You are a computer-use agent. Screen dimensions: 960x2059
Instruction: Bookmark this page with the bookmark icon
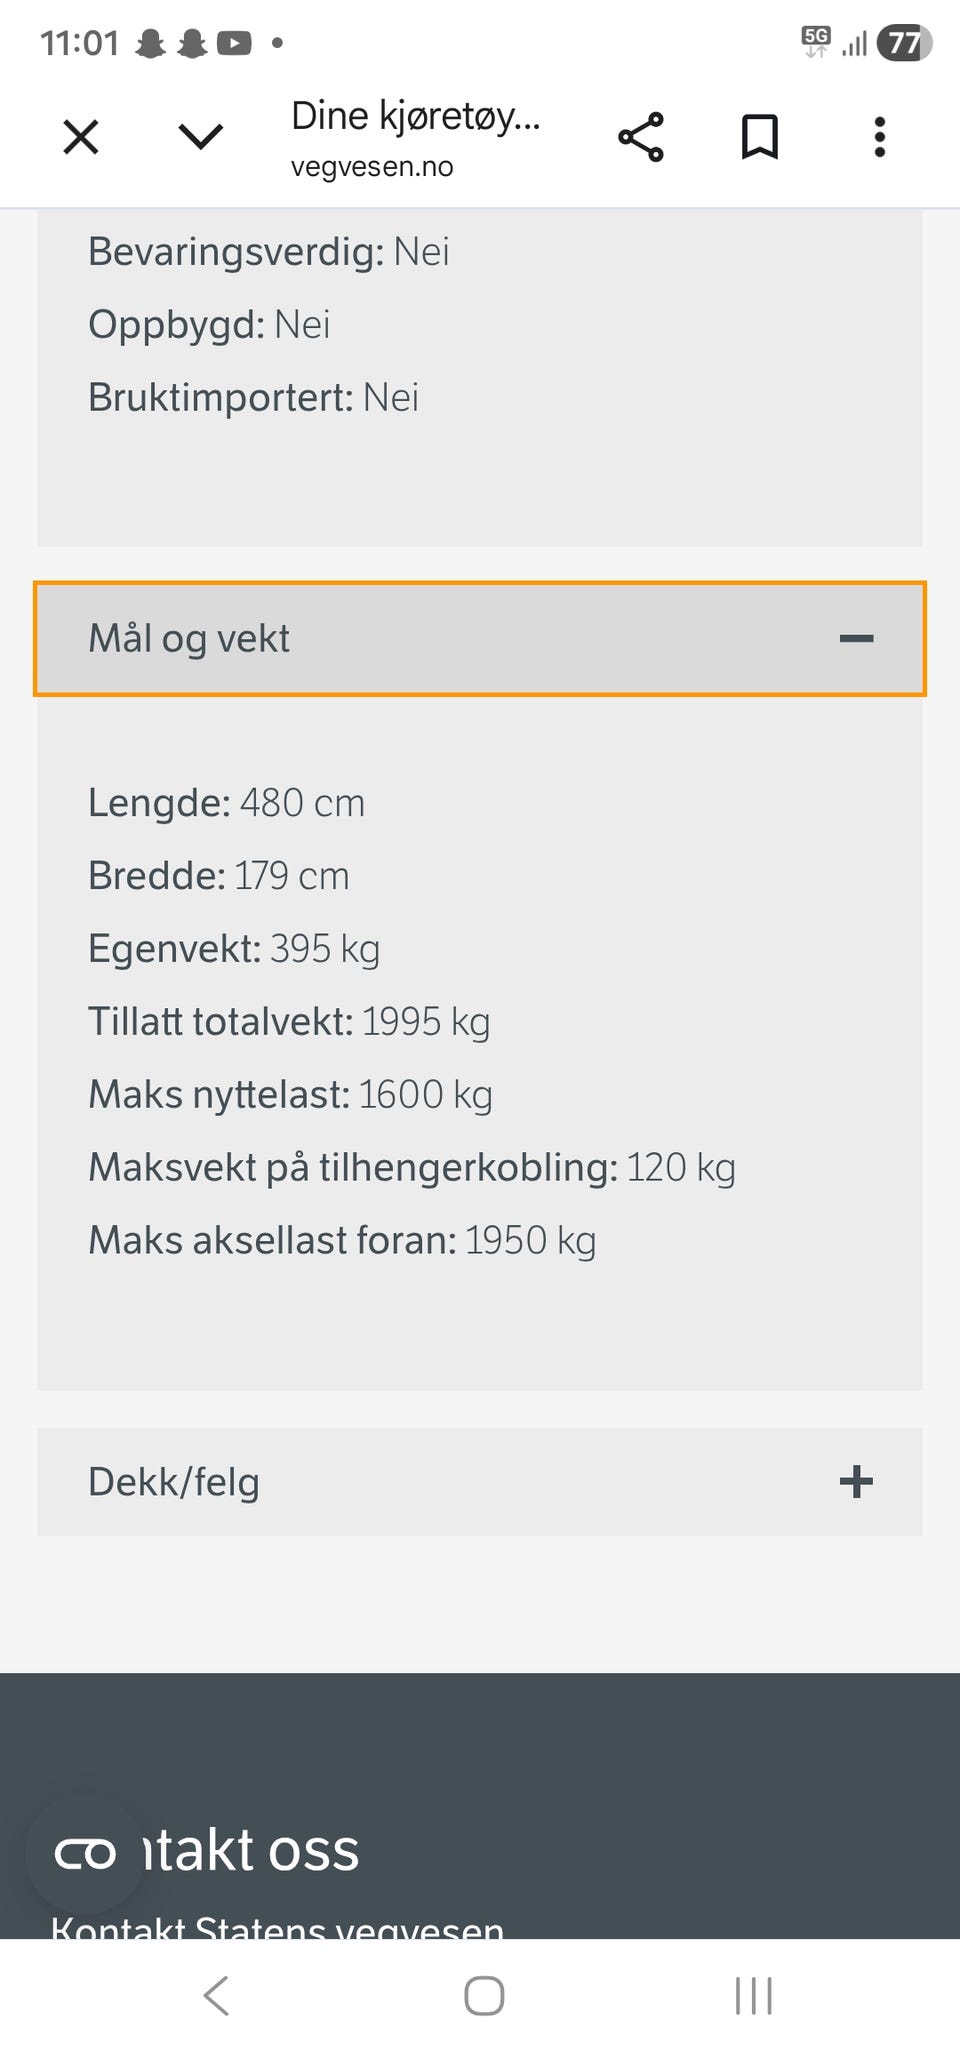(x=759, y=137)
